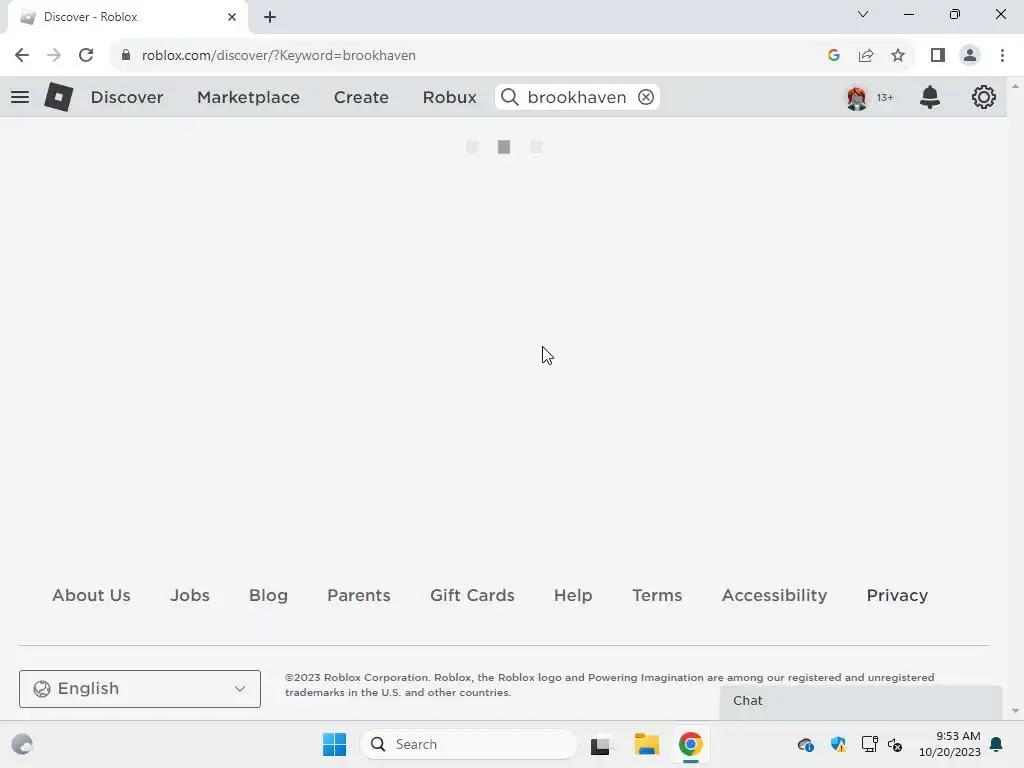
Task: Open the Jobs footer link
Action: coord(190,595)
